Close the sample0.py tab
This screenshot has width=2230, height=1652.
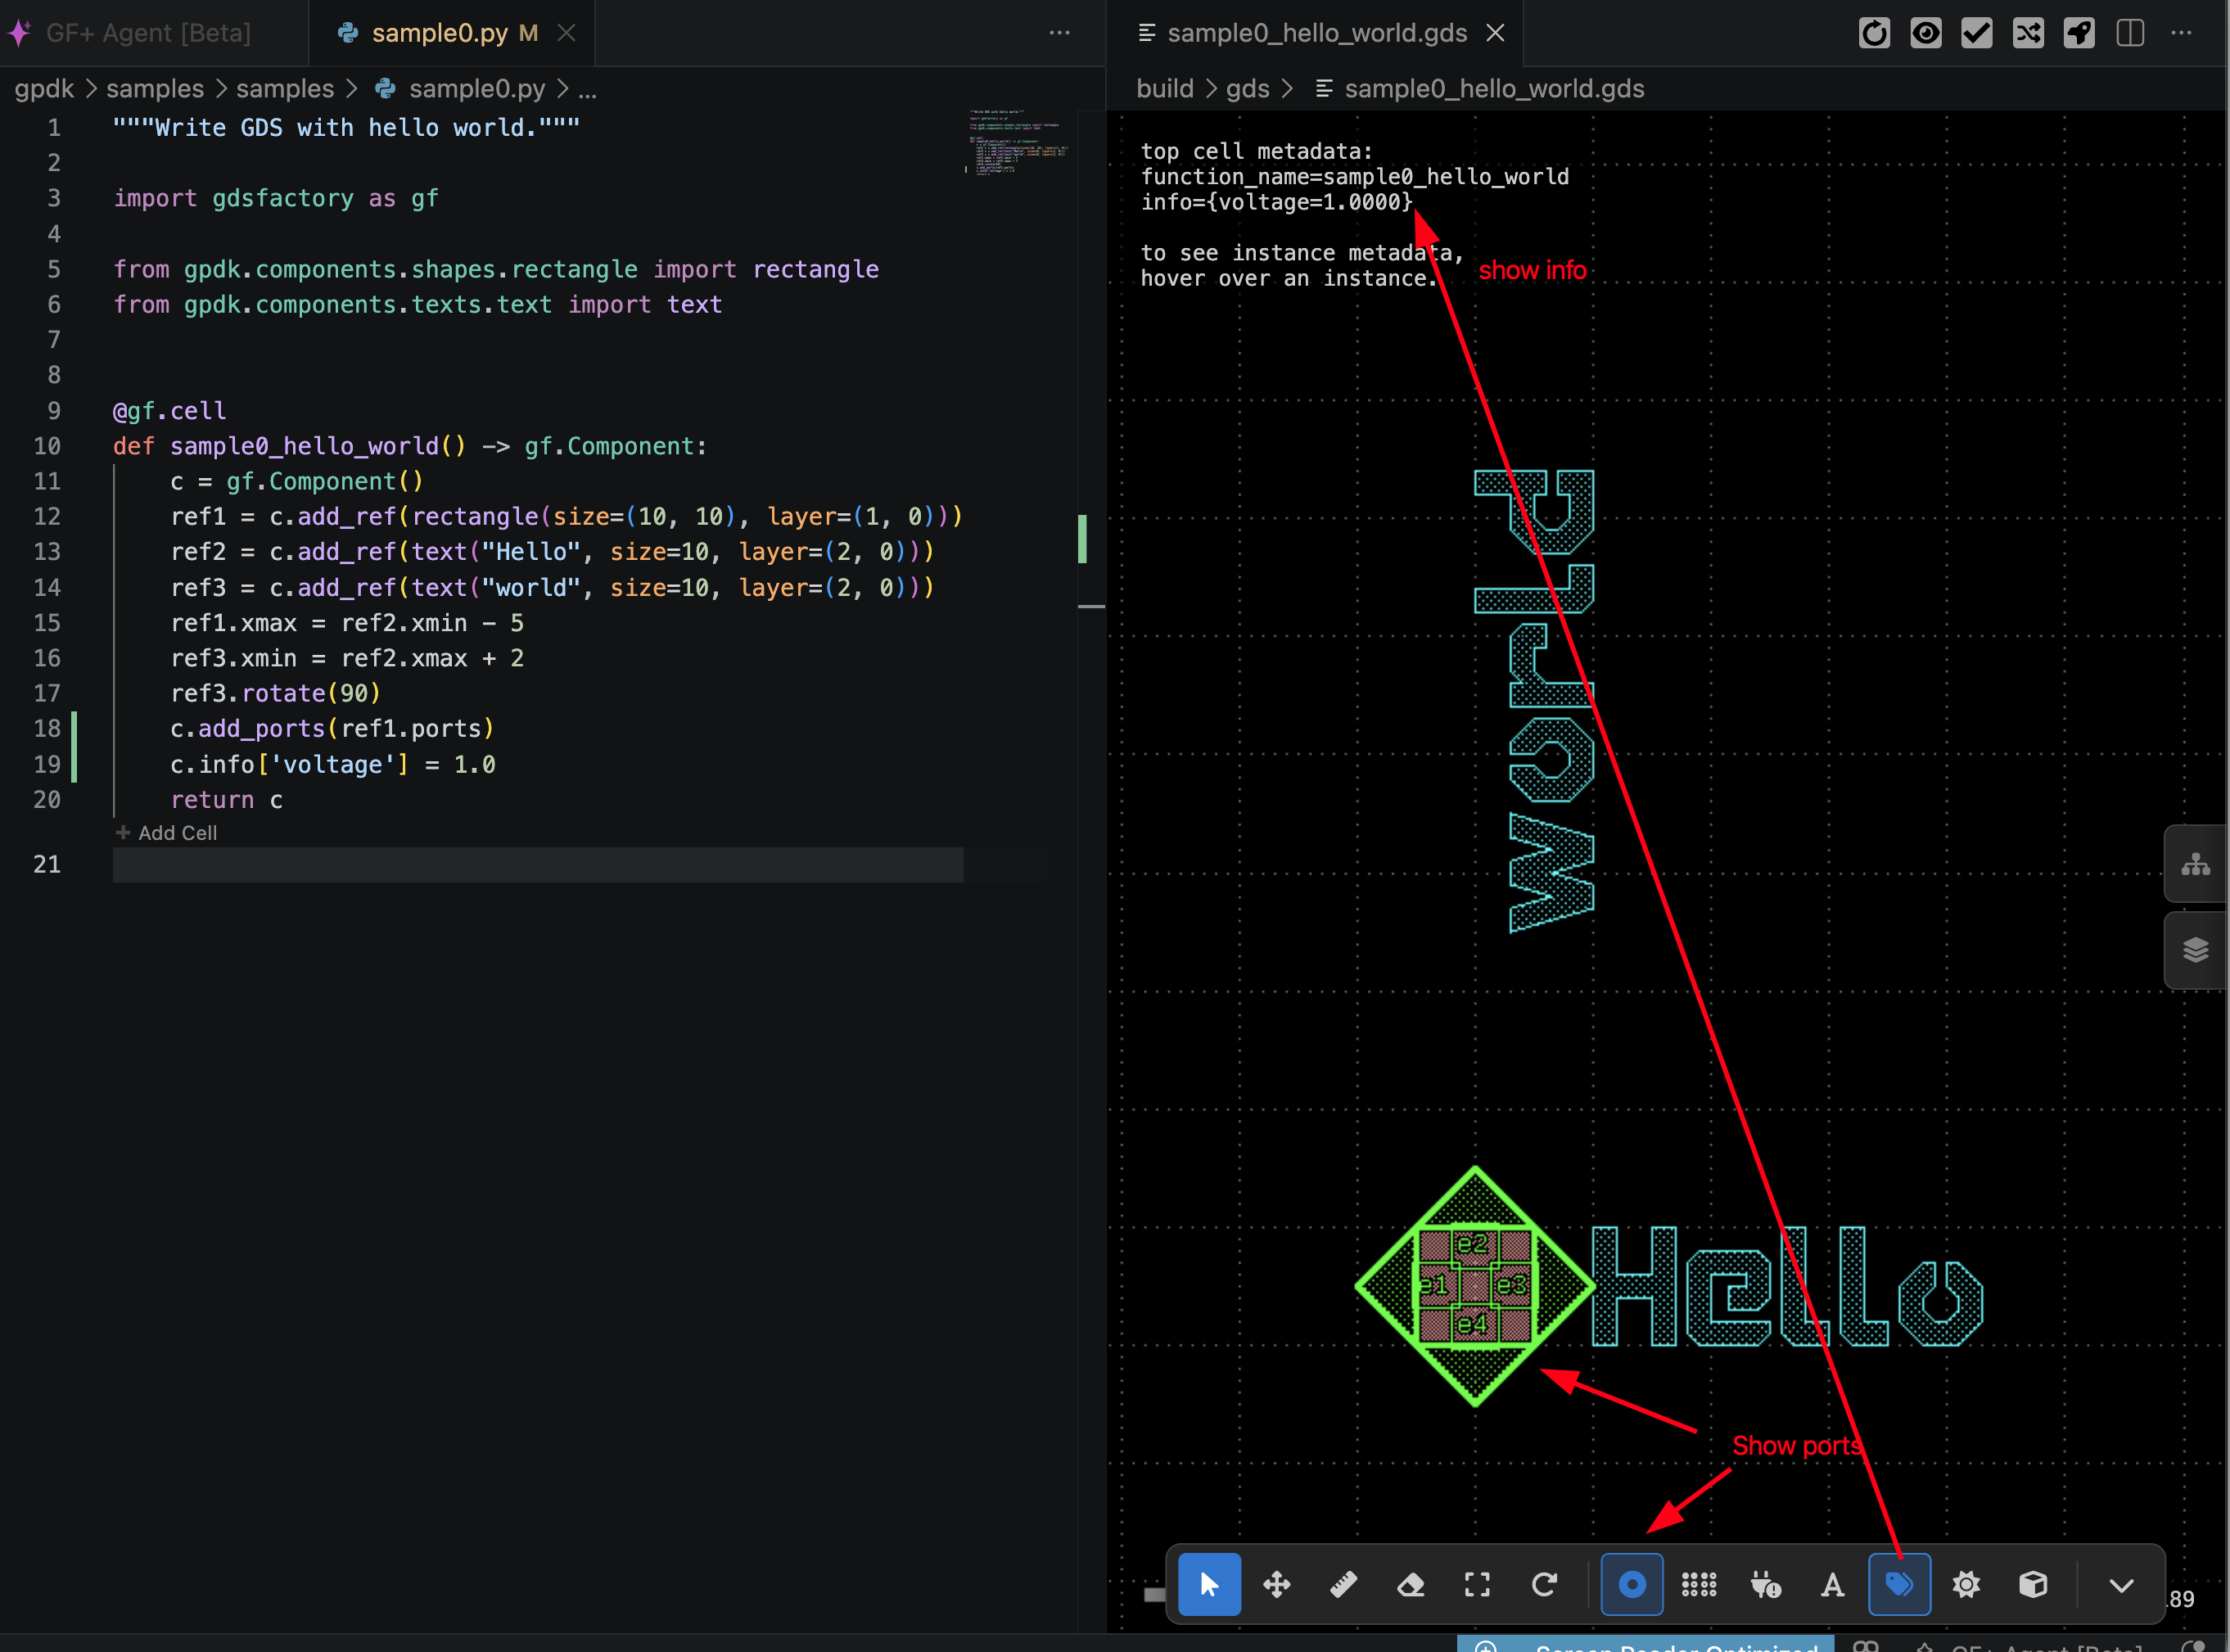click(x=566, y=33)
